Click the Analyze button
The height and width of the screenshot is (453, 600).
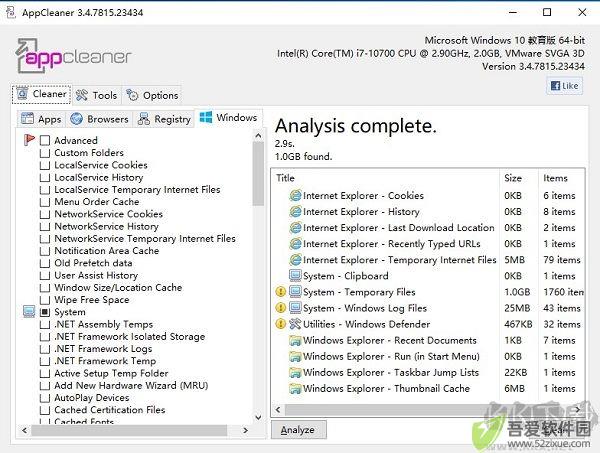point(298,430)
